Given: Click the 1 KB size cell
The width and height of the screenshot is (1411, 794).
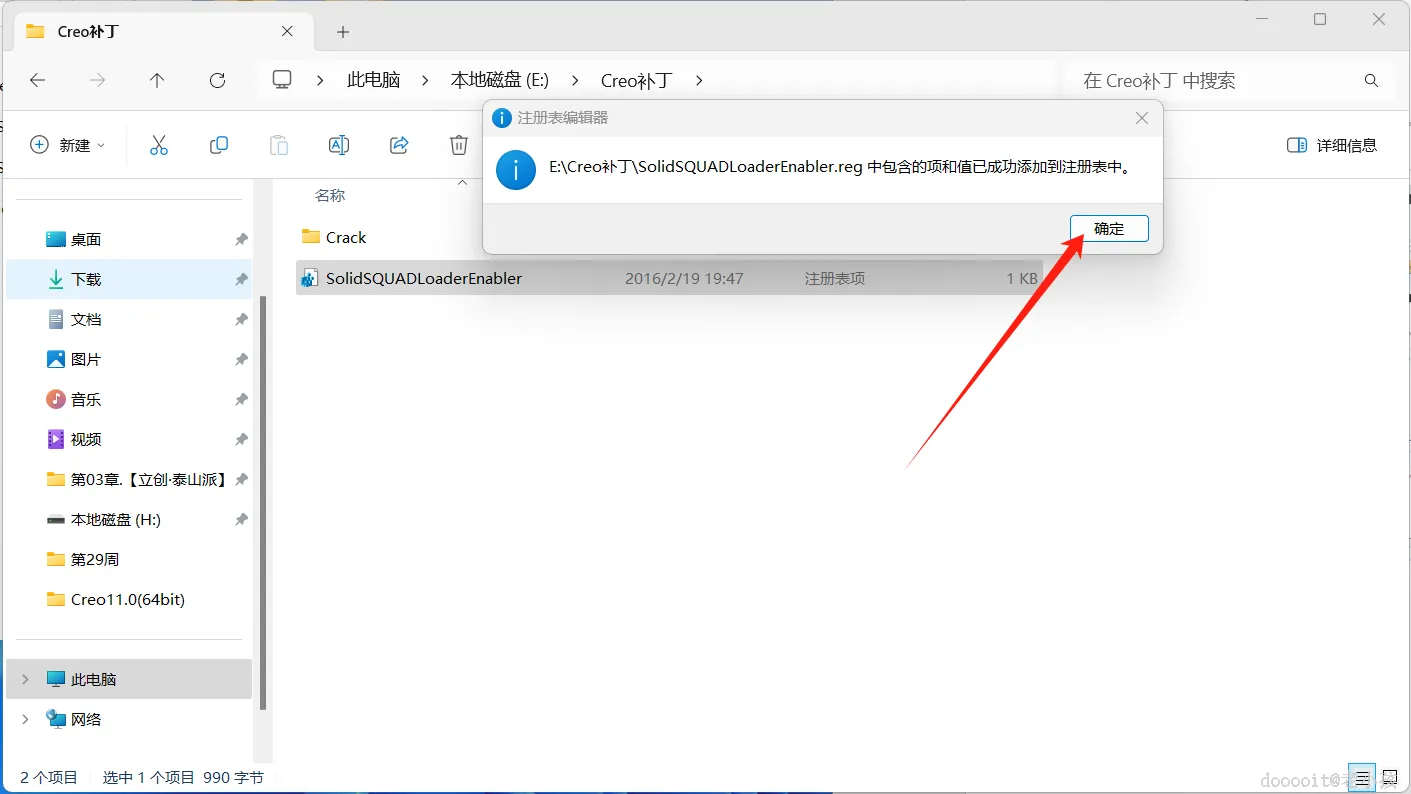Looking at the screenshot, I should pos(1022,279).
